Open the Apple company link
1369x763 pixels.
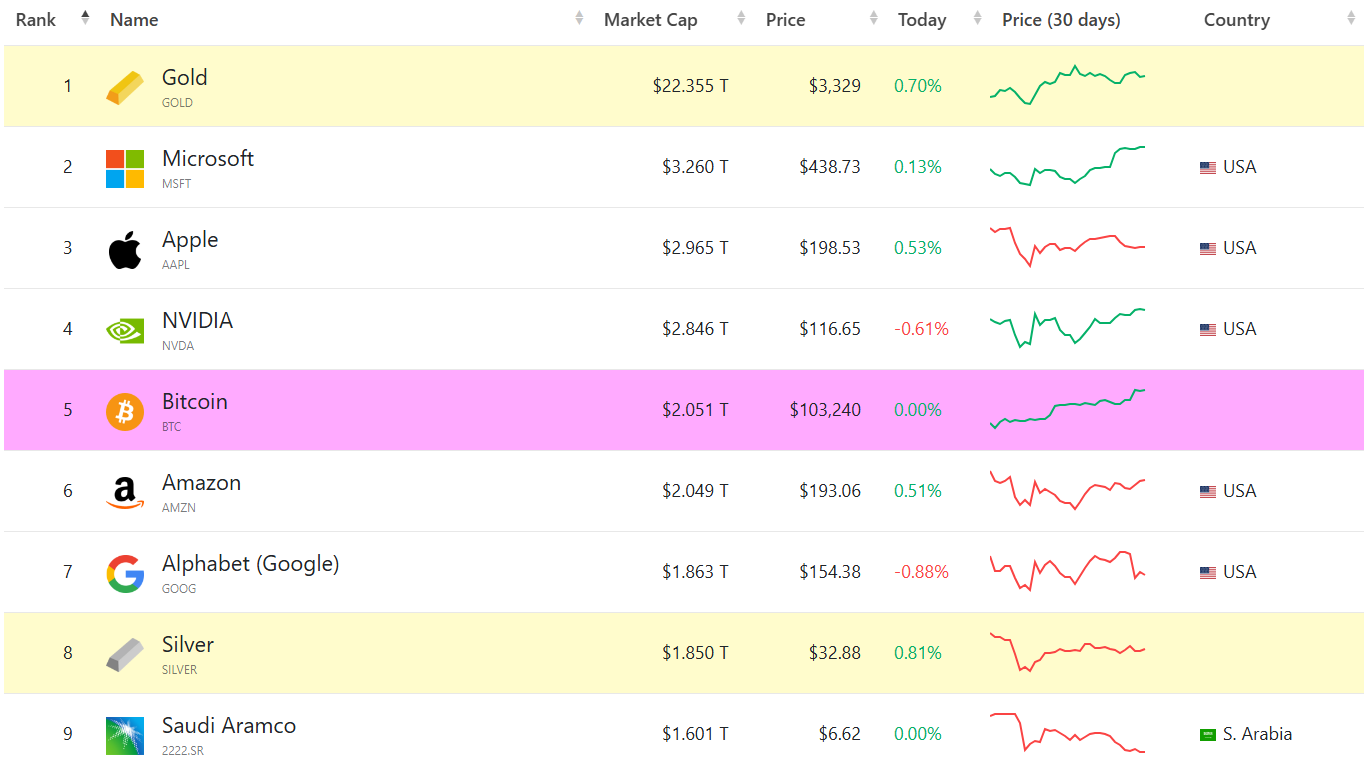[x=190, y=240]
